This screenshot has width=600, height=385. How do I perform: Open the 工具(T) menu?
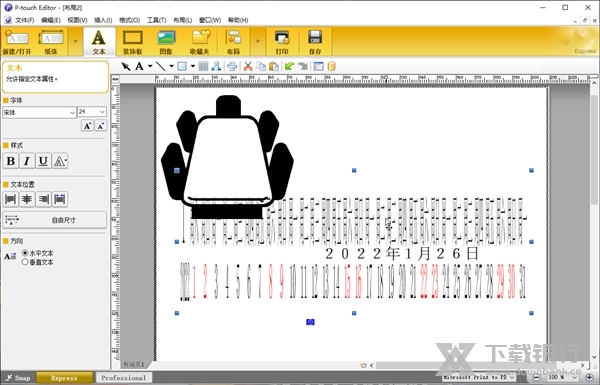157,20
